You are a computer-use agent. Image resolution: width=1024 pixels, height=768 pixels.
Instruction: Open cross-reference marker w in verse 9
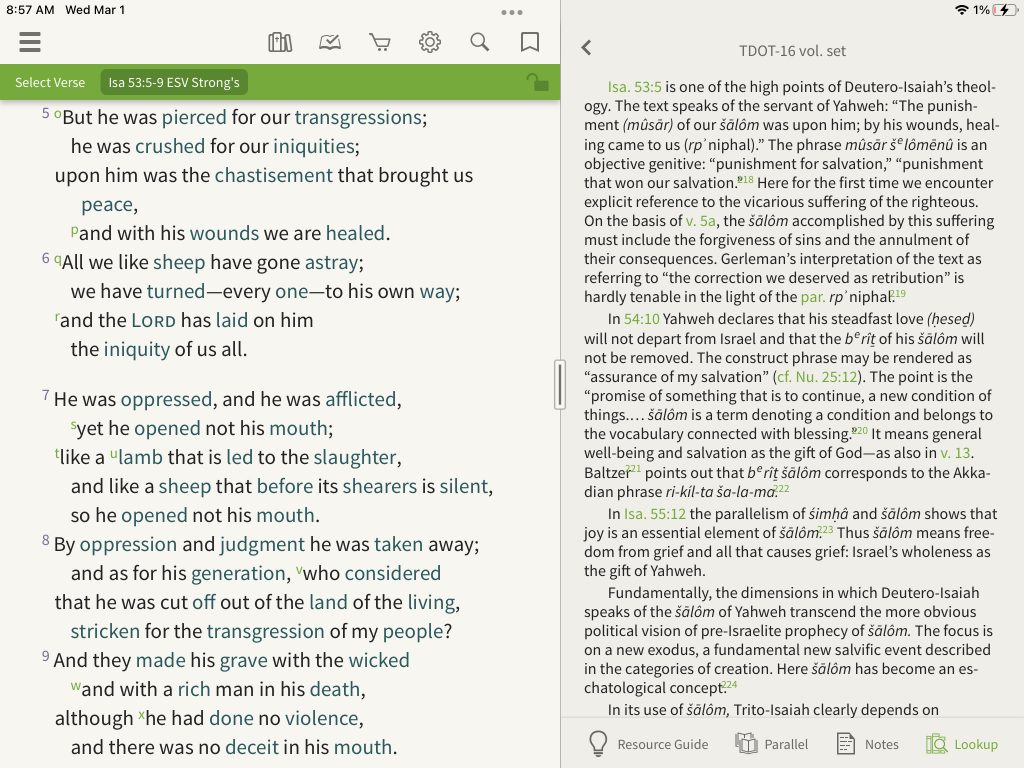(76, 686)
